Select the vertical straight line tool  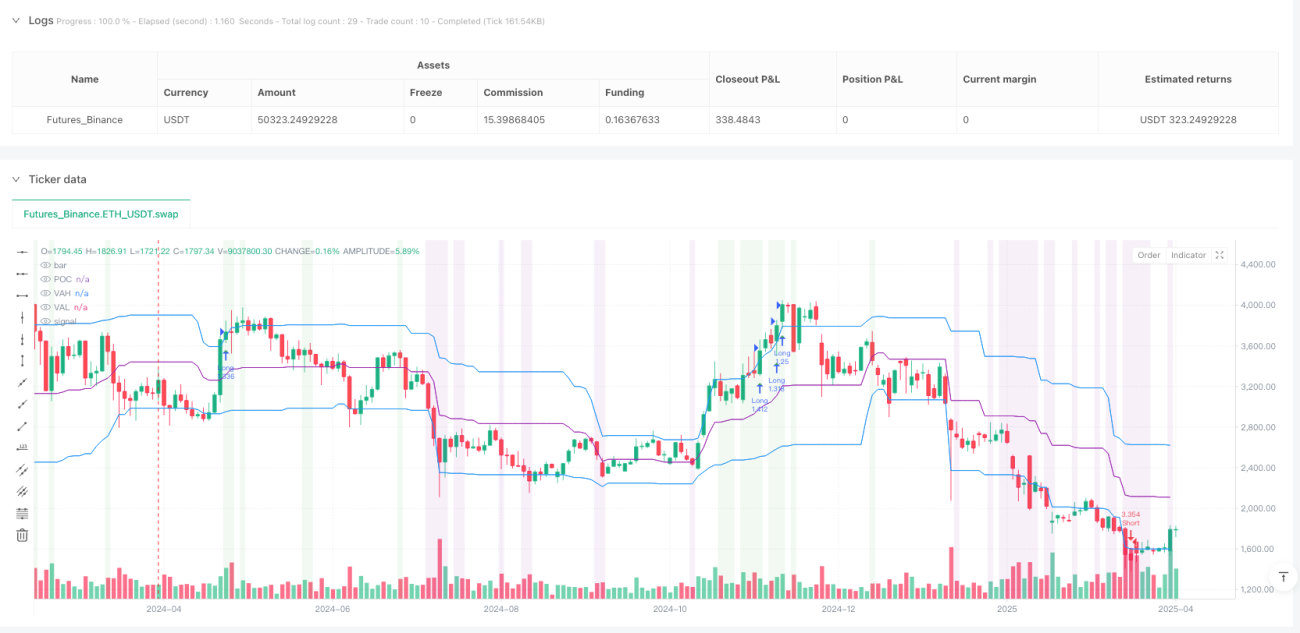(x=22, y=317)
